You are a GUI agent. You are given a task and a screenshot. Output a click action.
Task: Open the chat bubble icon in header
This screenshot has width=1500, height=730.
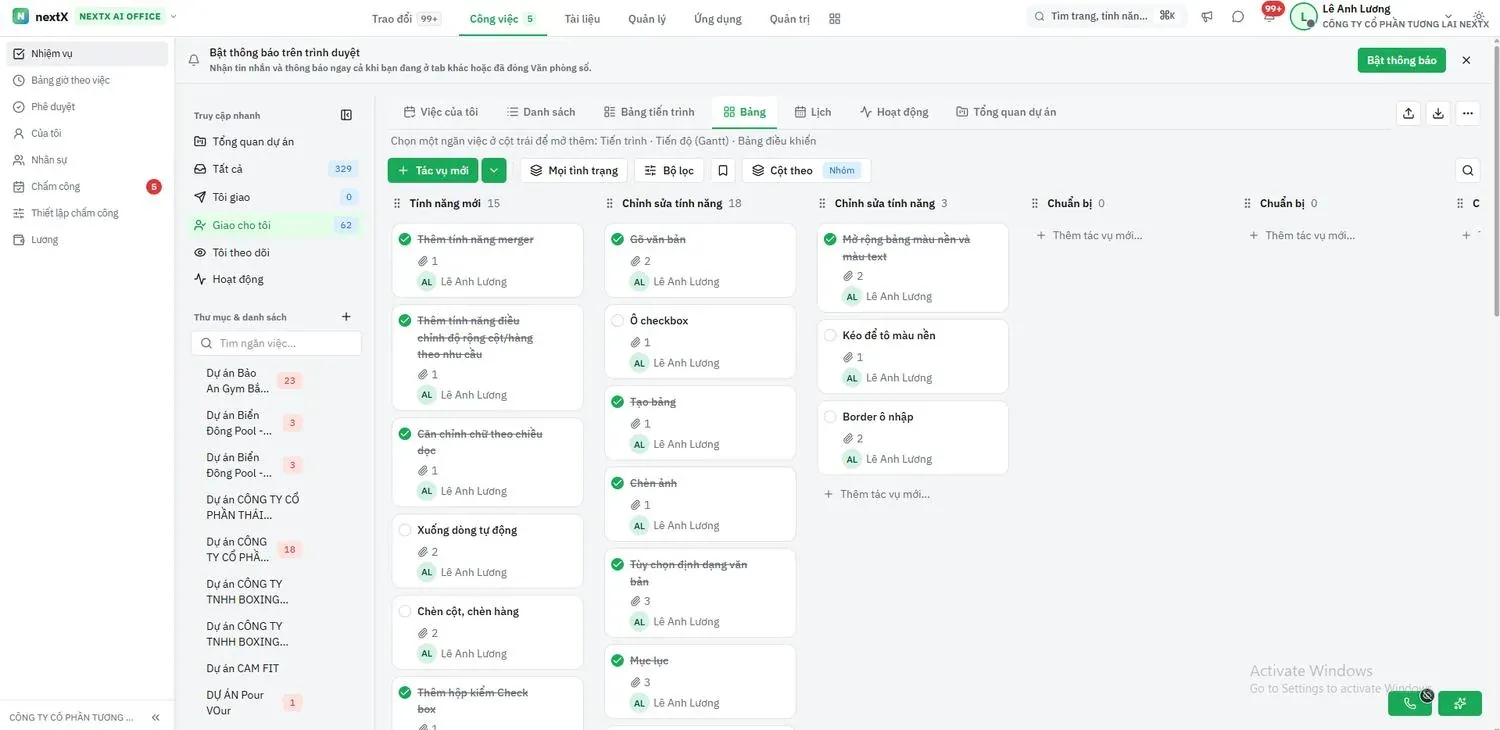pos(1238,17)
